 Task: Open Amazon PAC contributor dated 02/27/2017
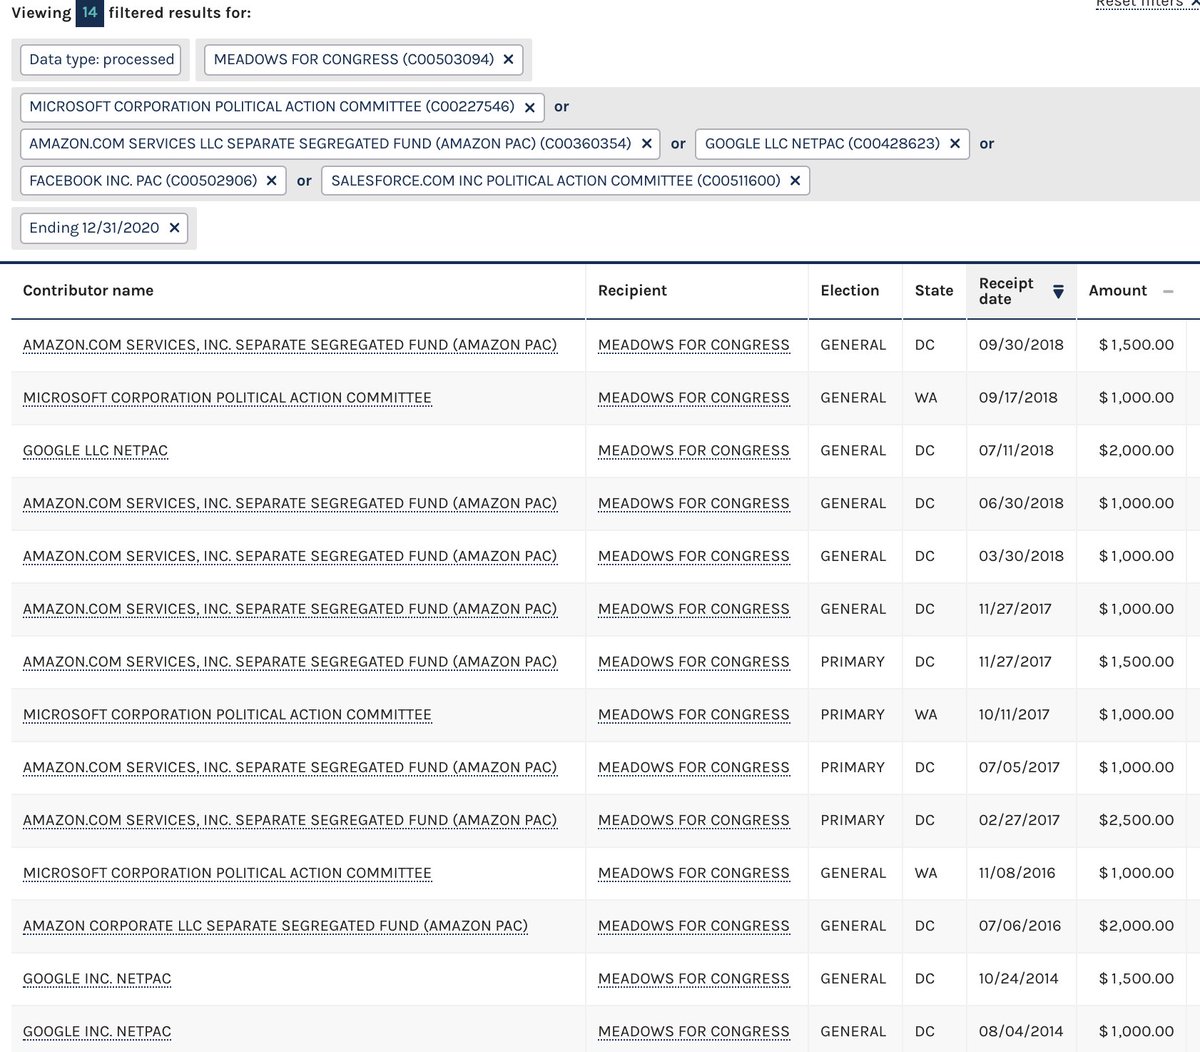pos(290,820)
